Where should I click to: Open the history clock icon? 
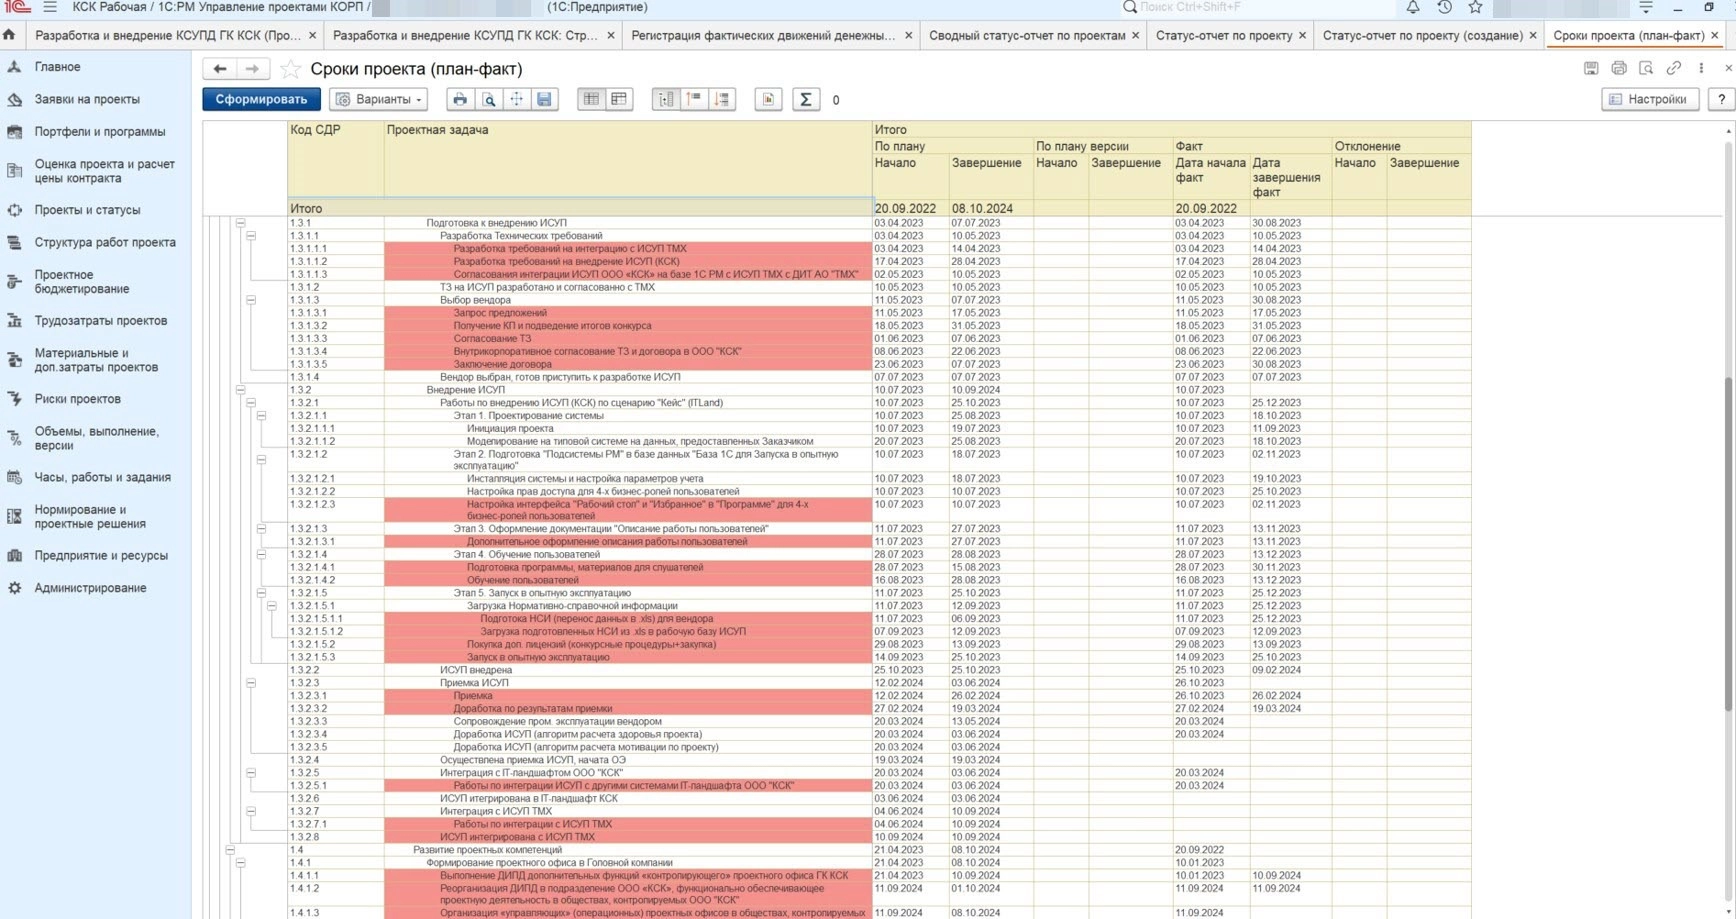(1444, 7)
